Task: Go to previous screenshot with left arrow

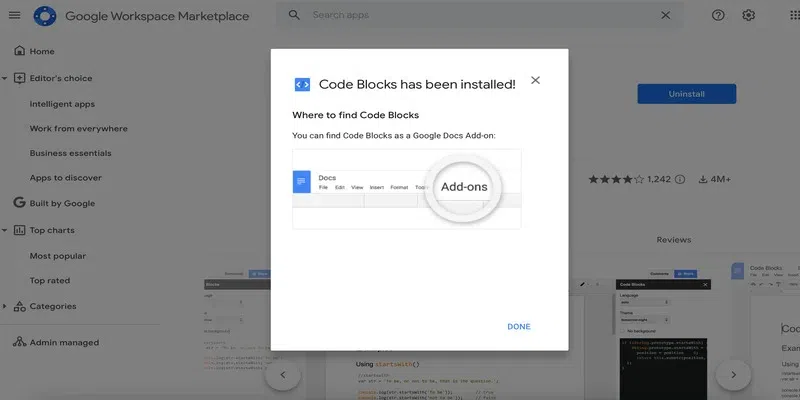Action: pos(283,375)
